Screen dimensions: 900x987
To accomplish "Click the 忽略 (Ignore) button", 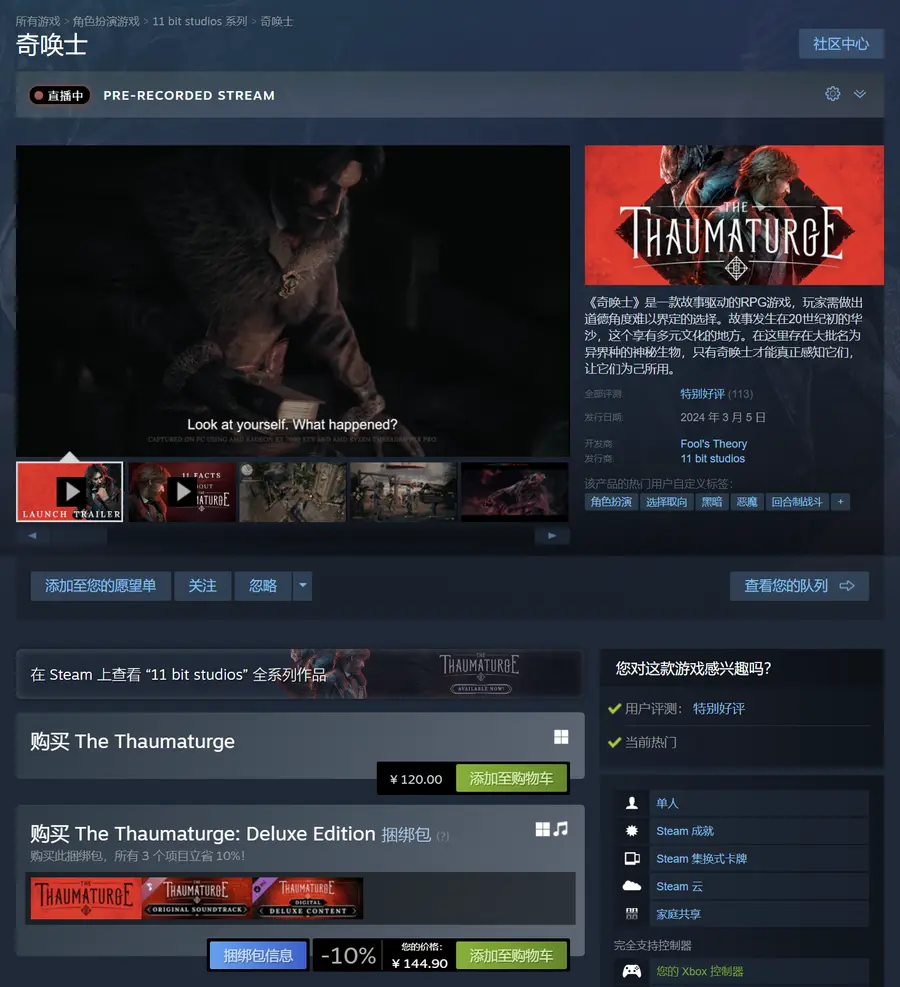I will click(263, 585).
